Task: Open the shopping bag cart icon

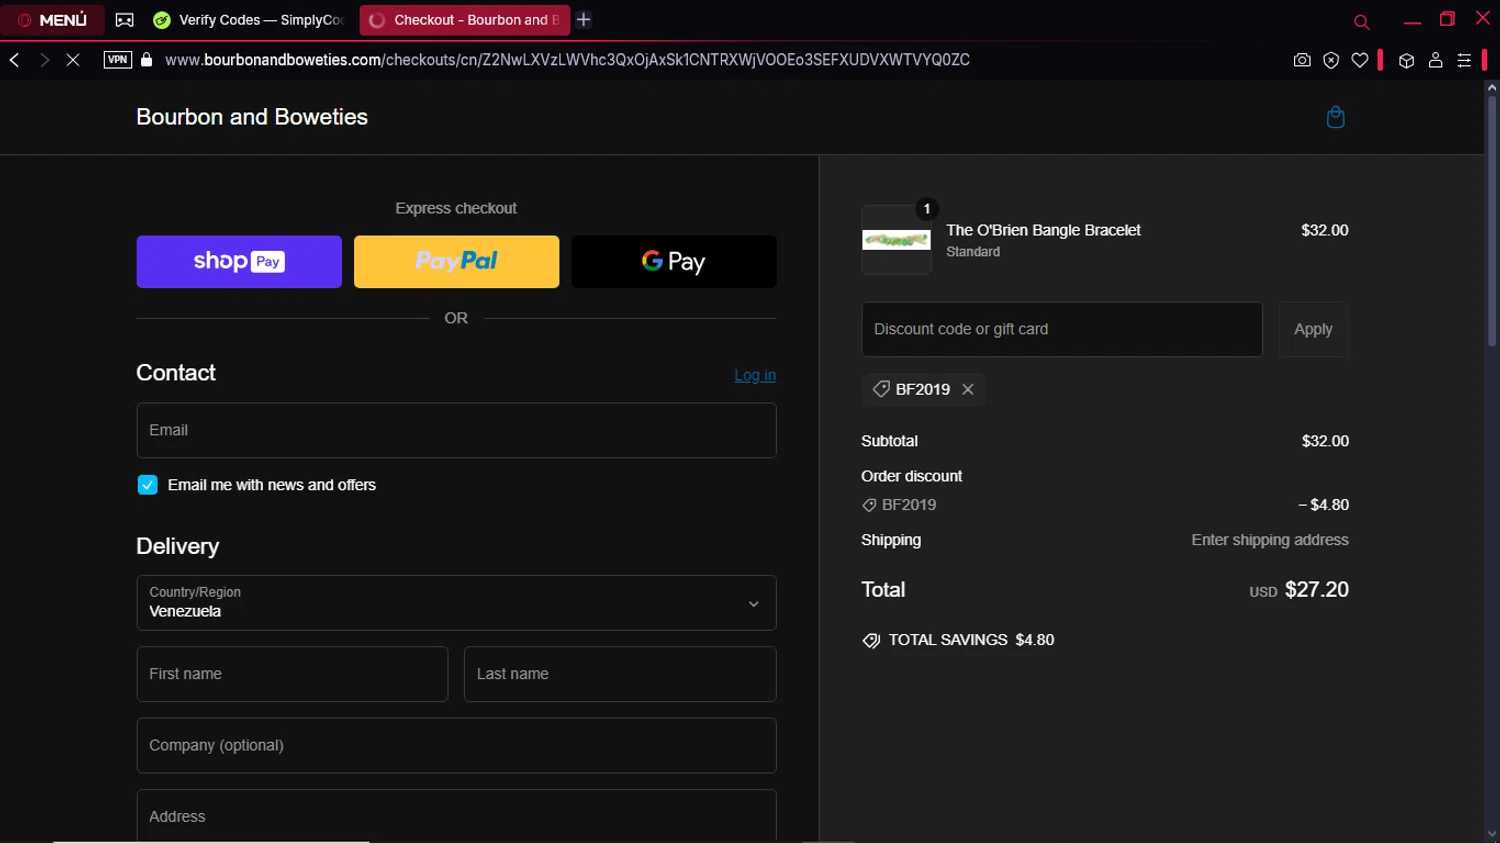Action: point(1335,118)
